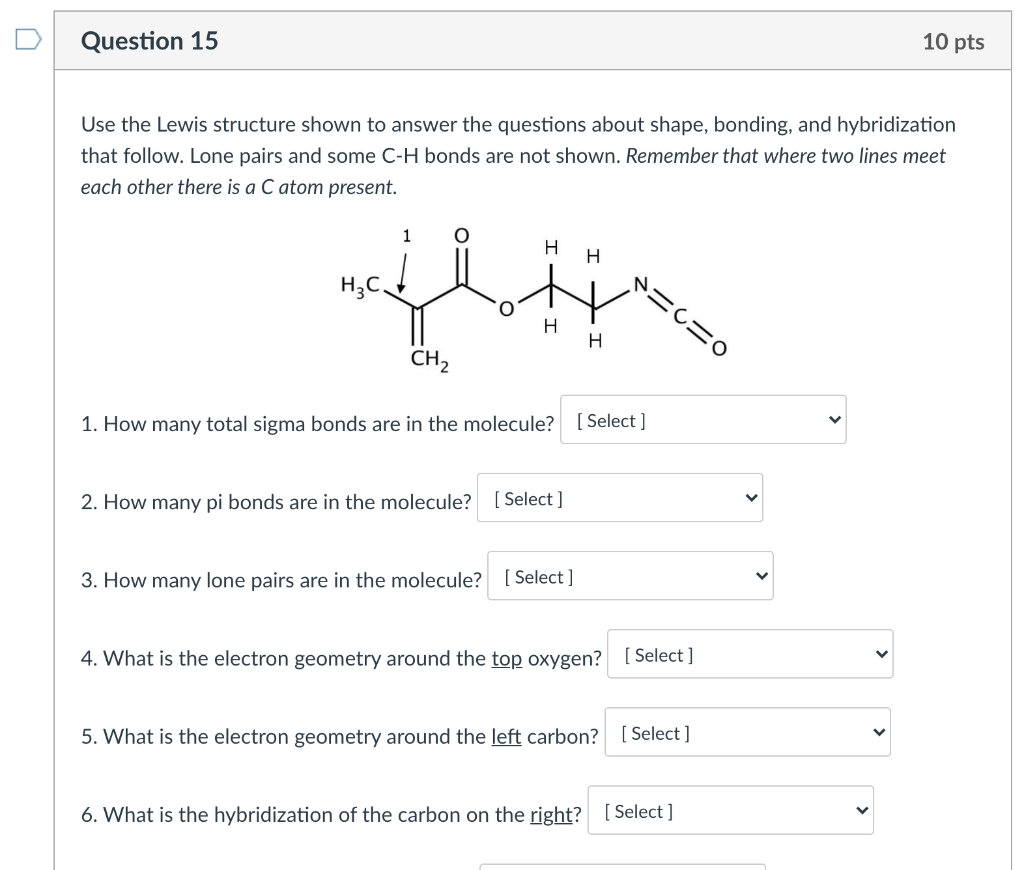Click the chevron on the pi bonds dropdown
This screenshot has width=1024, height=870.
pos(749,497)
